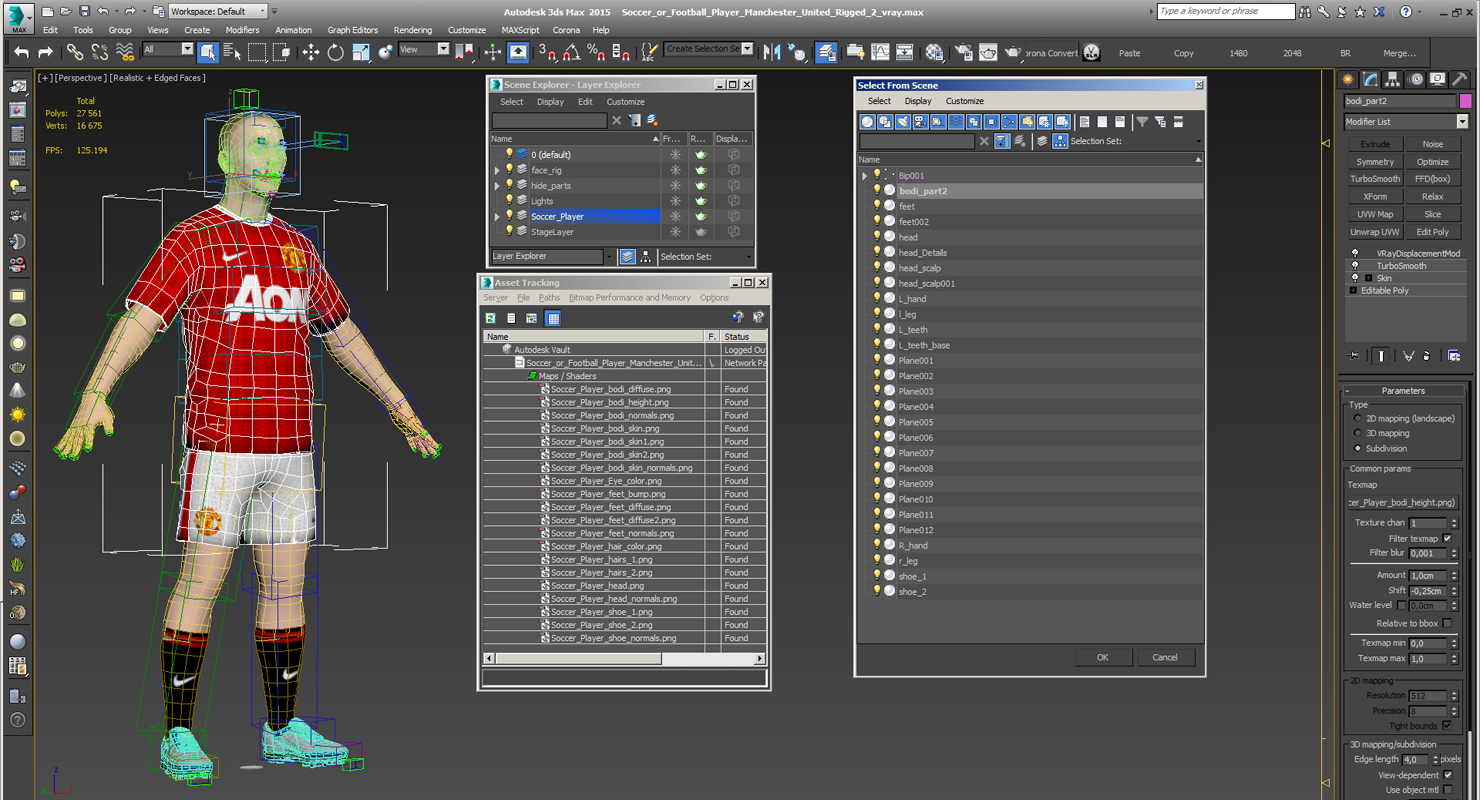This screenshot has width=1480, height=800.
Task: Open the Corona menu
Action: tap(566, 30)
